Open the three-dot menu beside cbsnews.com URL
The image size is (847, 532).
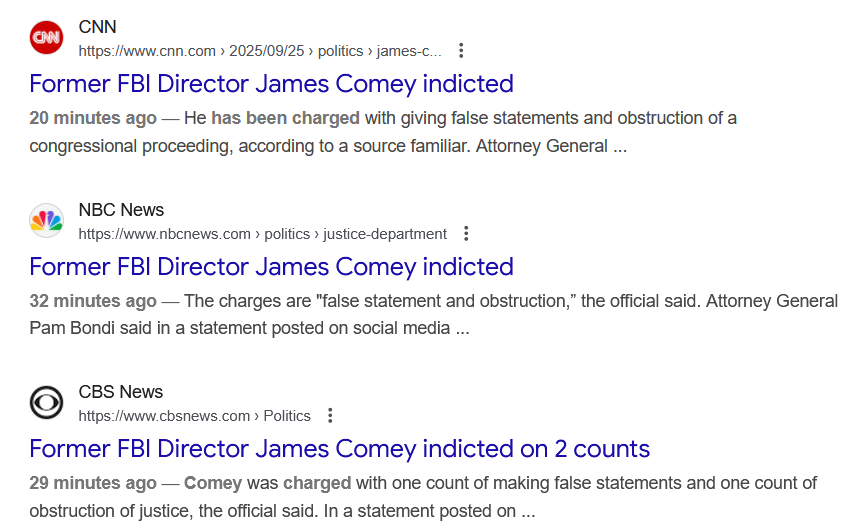pos(330,416)
